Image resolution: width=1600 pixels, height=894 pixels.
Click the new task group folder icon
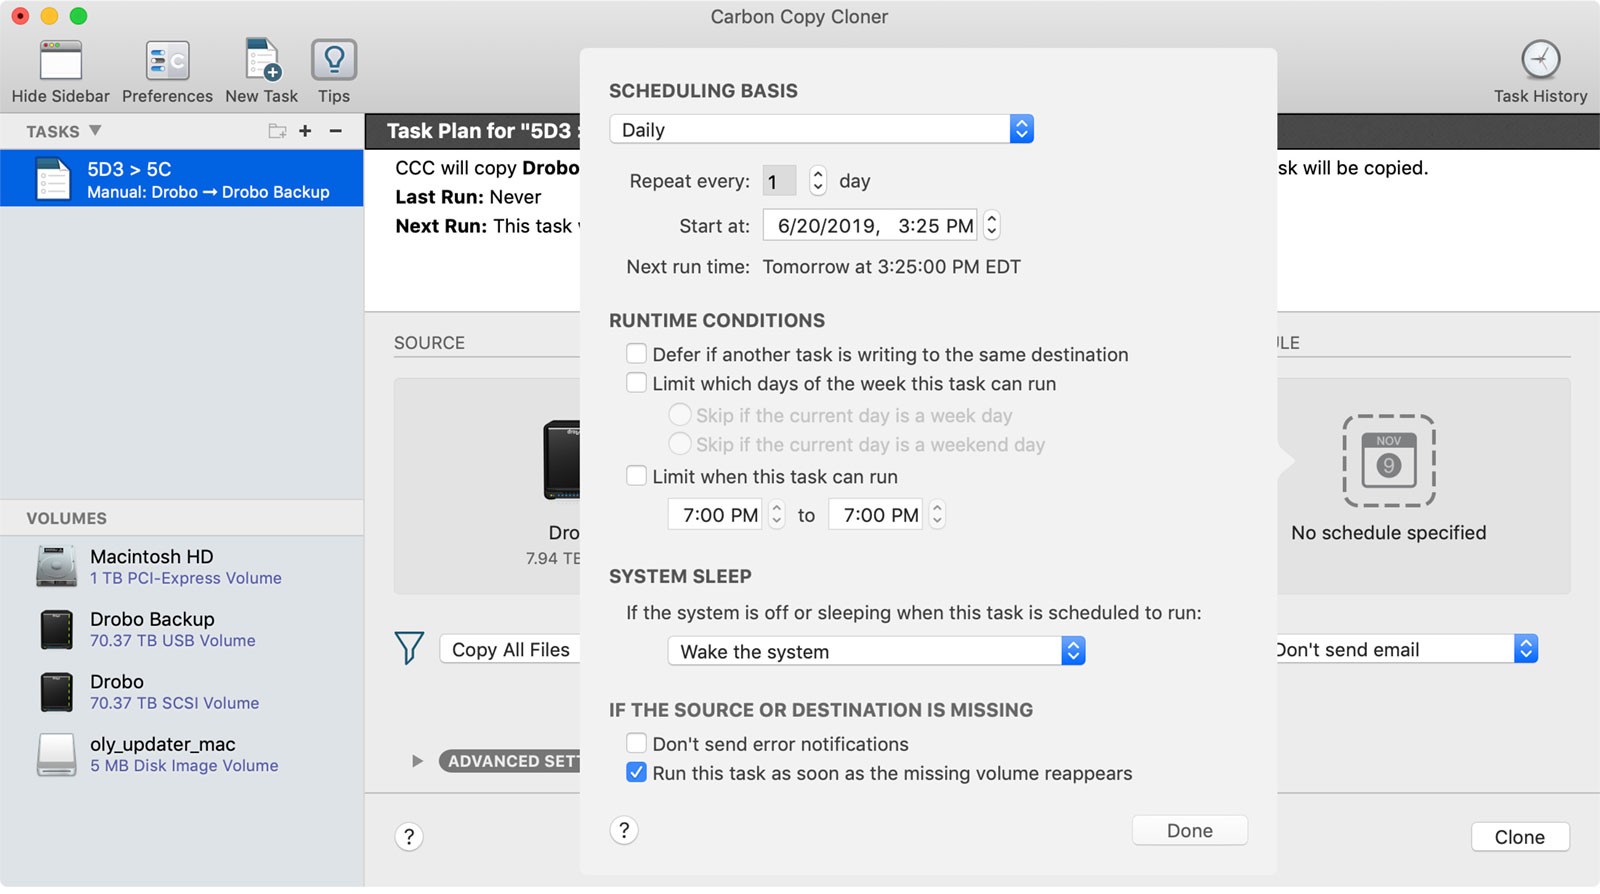click(x=277, y=131)
